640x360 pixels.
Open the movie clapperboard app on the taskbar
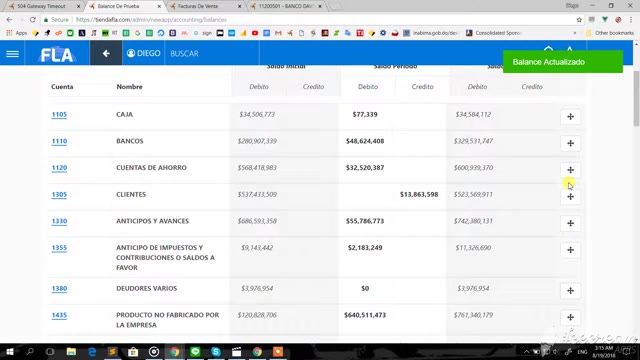pos(236,352)
